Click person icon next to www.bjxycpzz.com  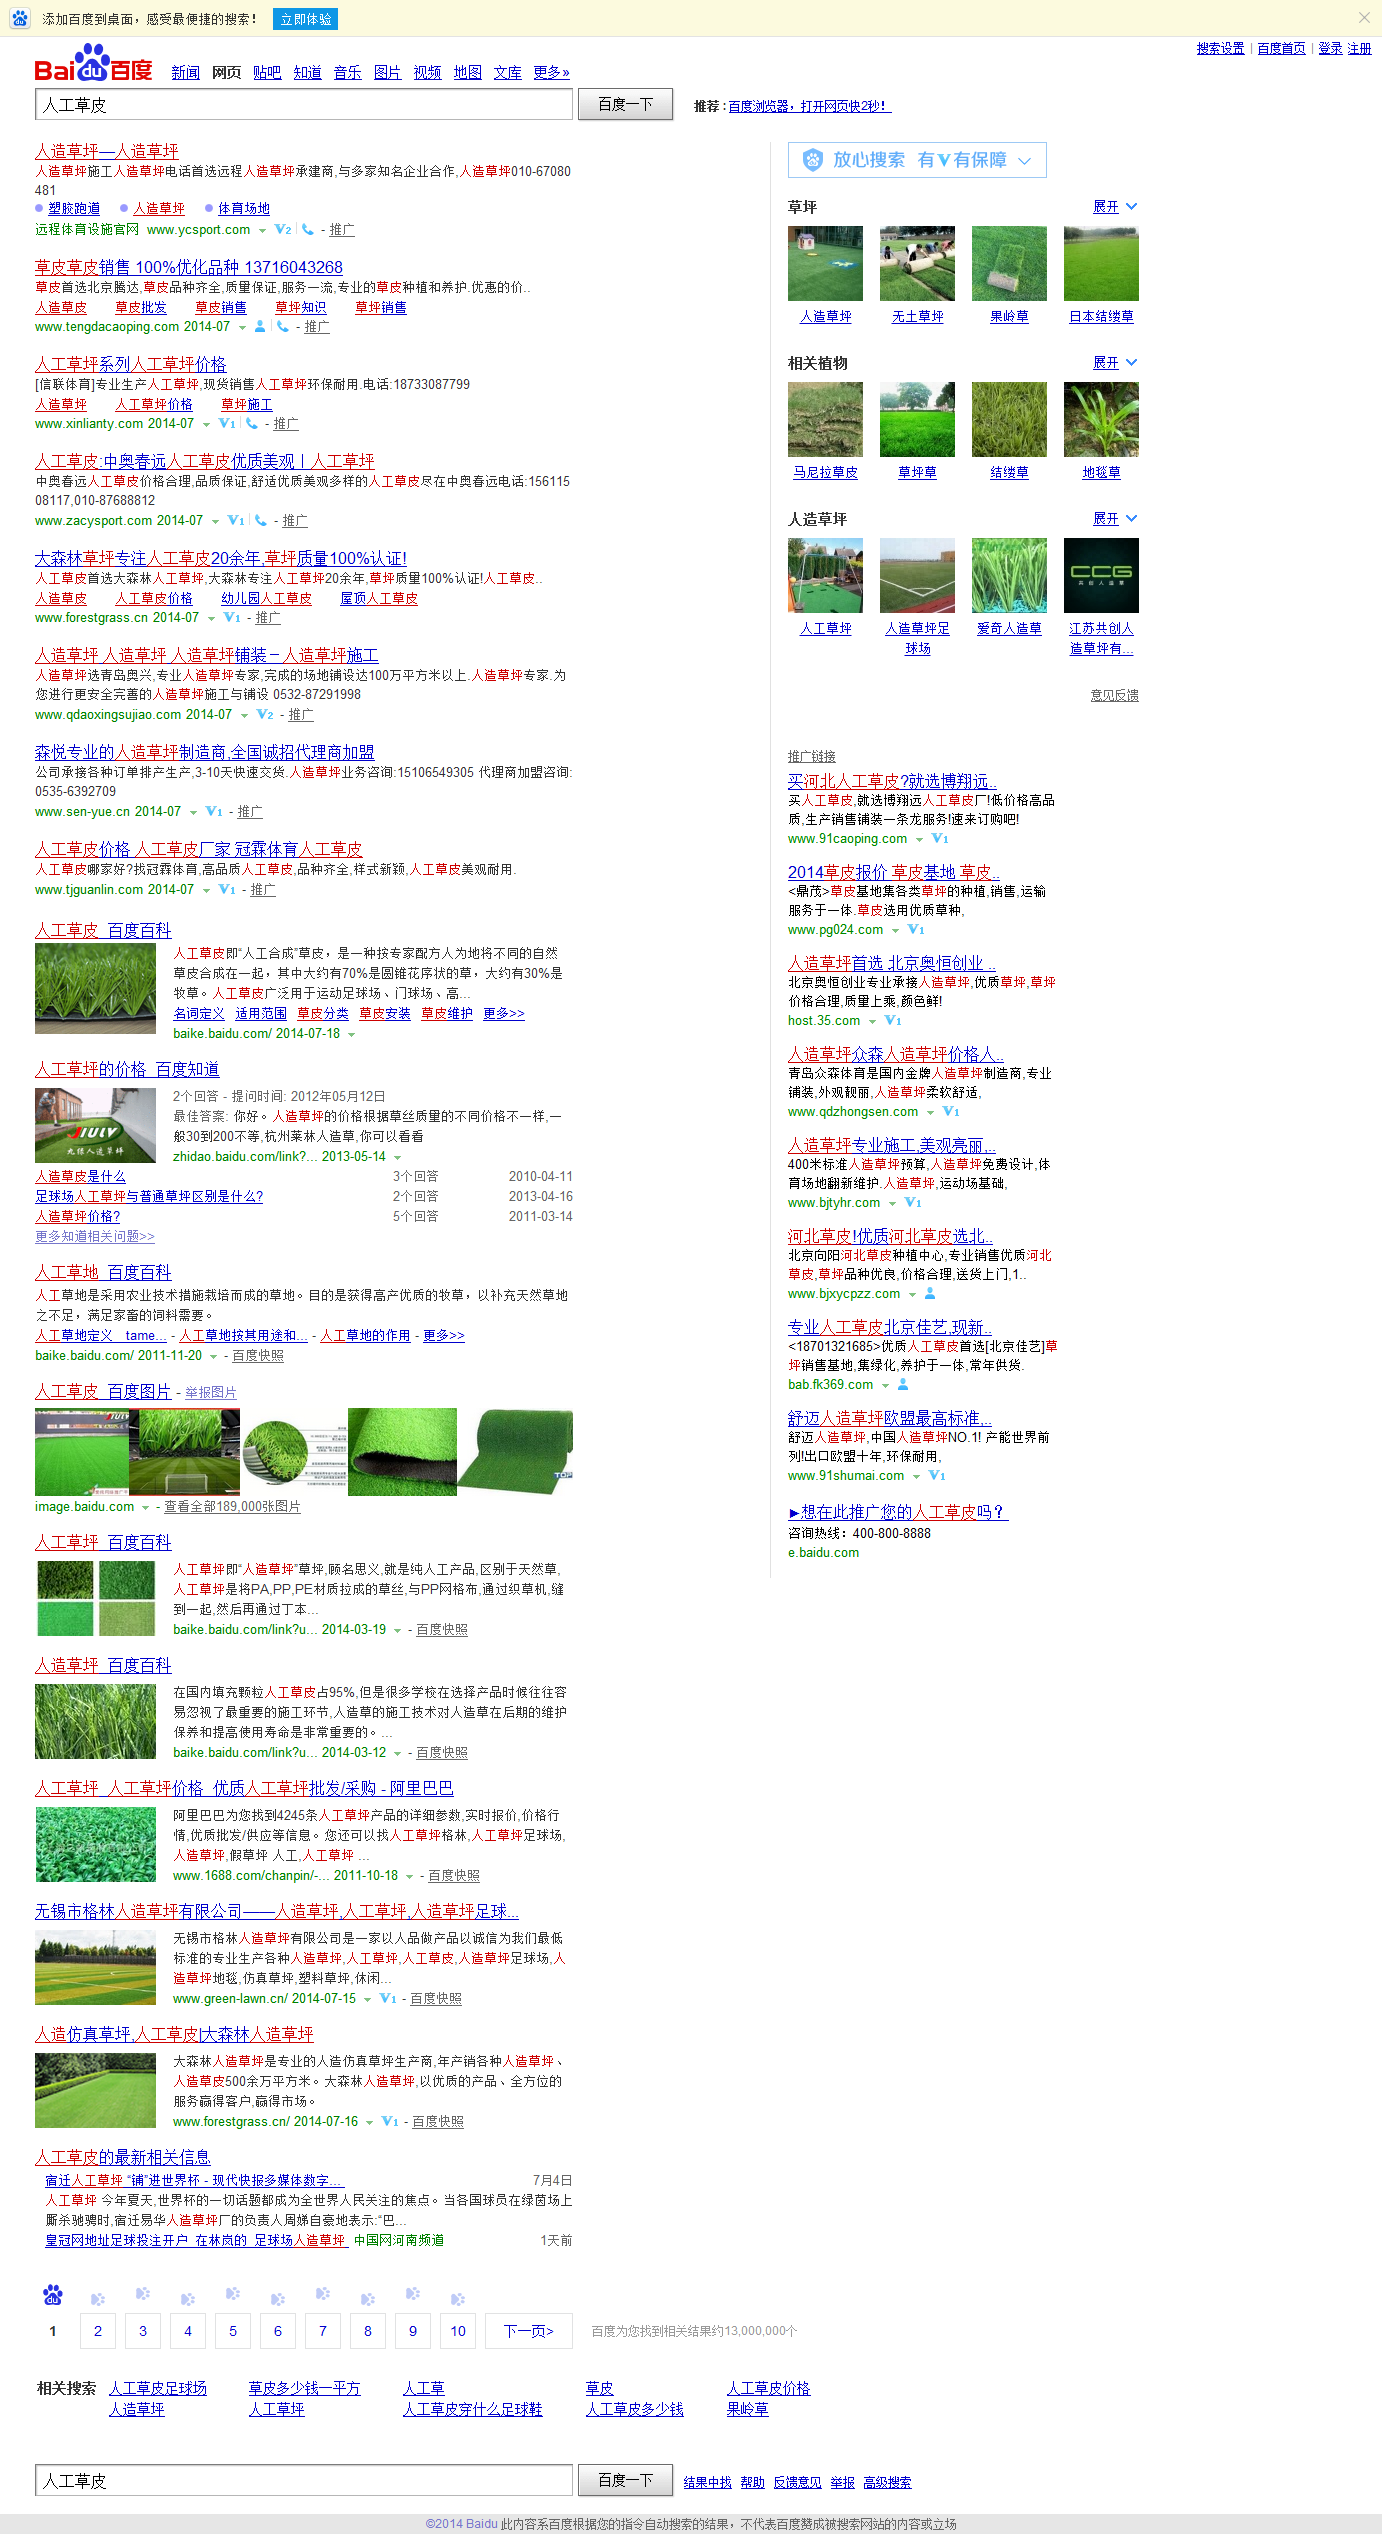(930, 1294)
